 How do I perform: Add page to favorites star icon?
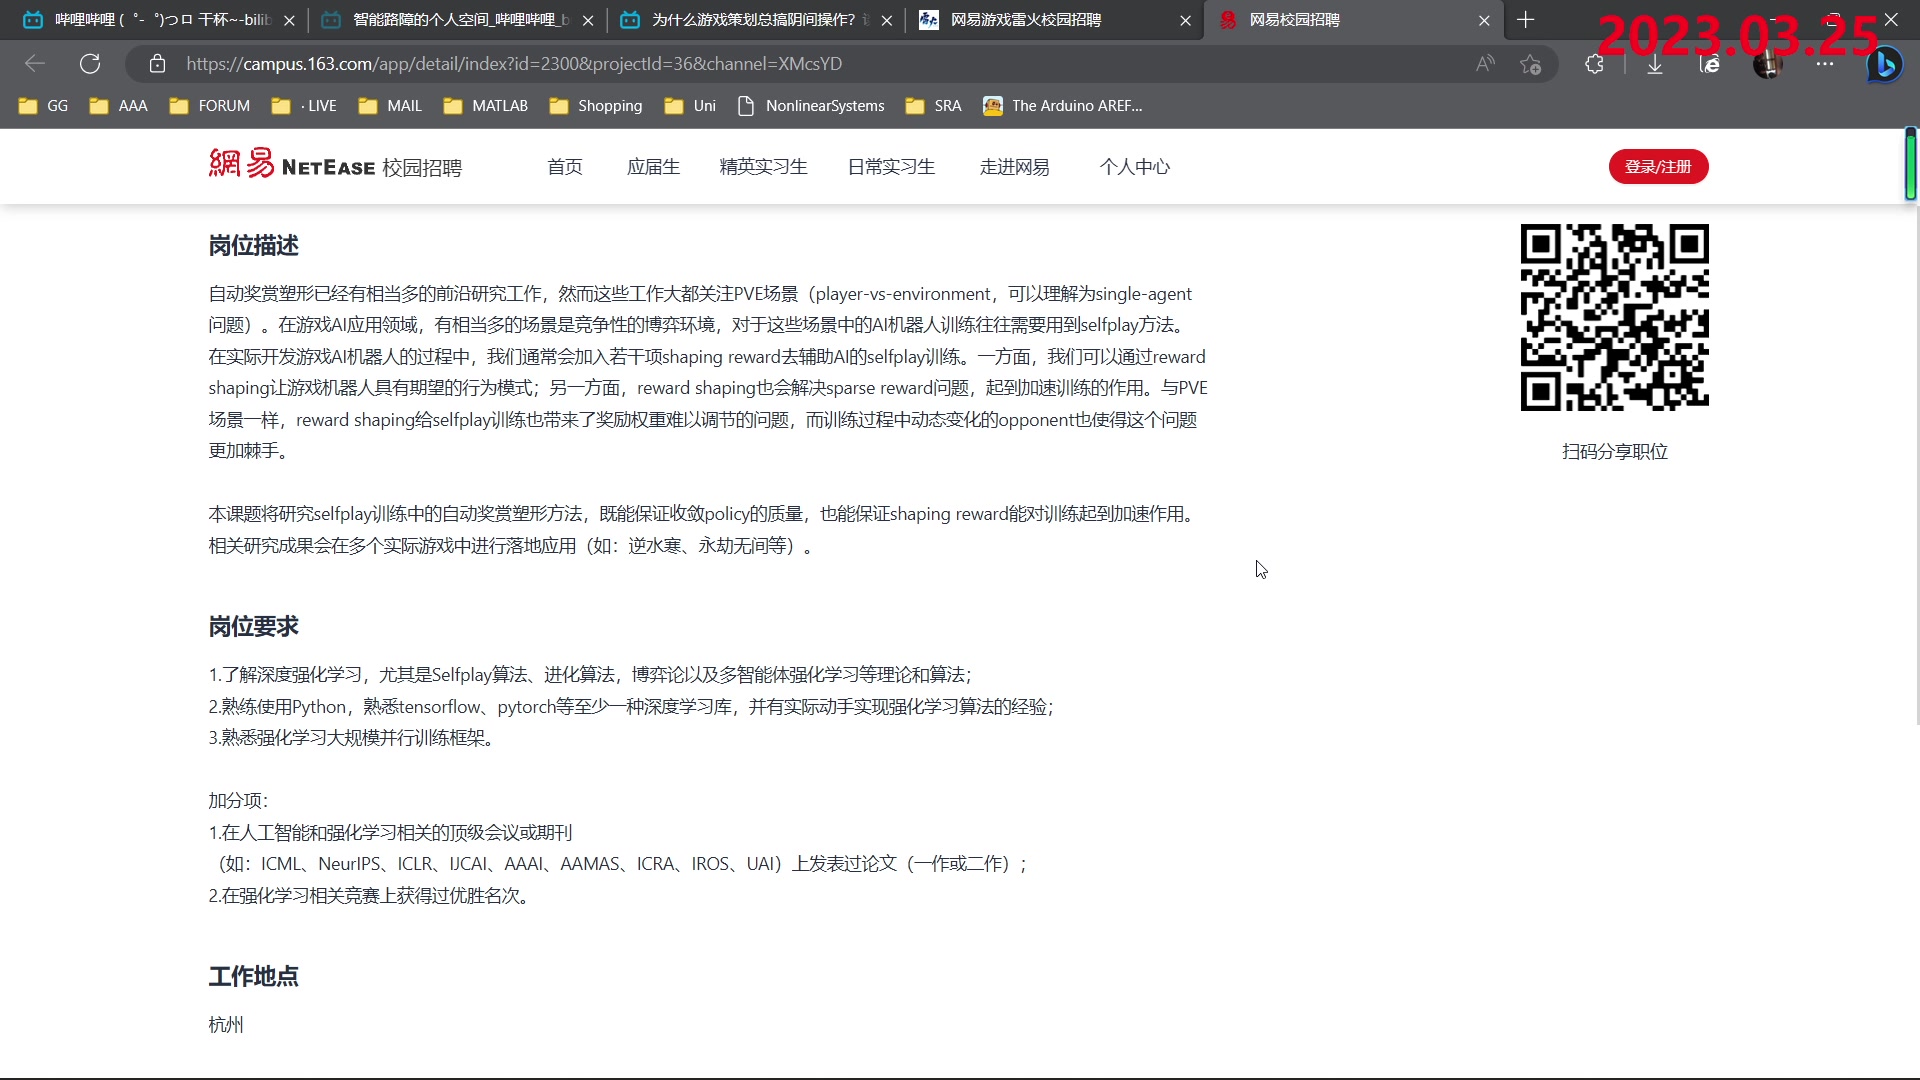coord(1530,64)
